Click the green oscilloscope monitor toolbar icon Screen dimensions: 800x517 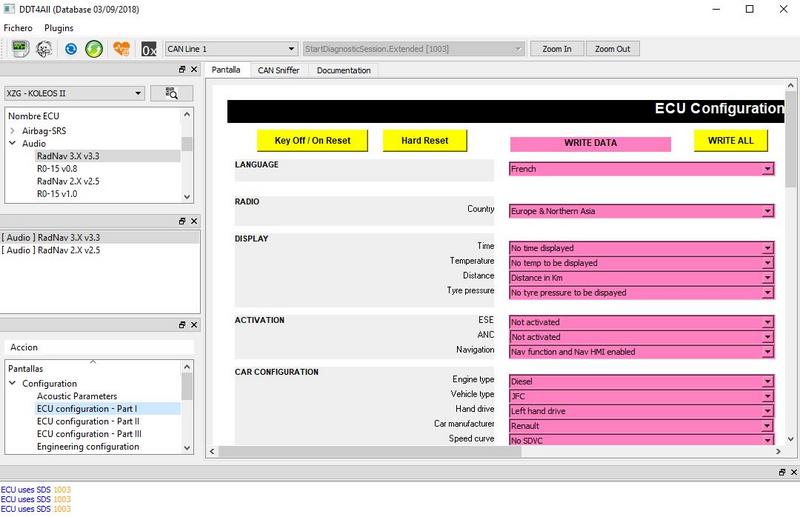20,48
